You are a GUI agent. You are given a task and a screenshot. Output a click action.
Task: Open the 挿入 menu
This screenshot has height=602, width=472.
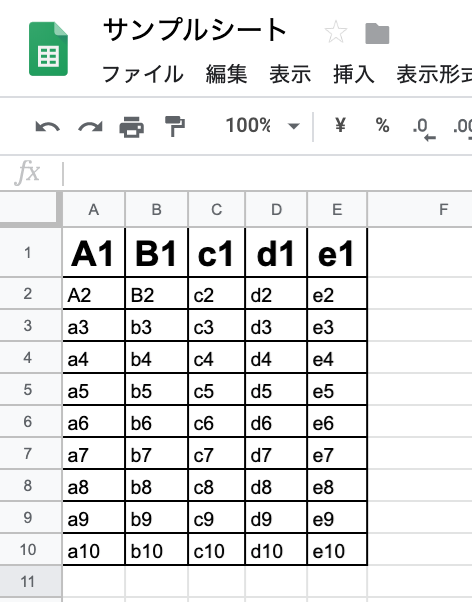click(354, 74)
